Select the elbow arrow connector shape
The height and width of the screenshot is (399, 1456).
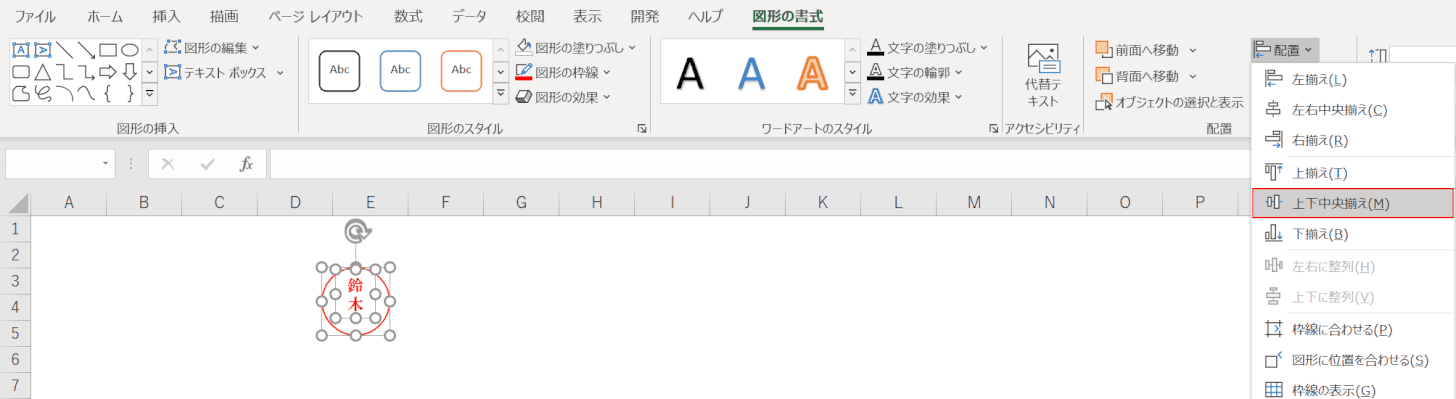click(x=86, y=72)
